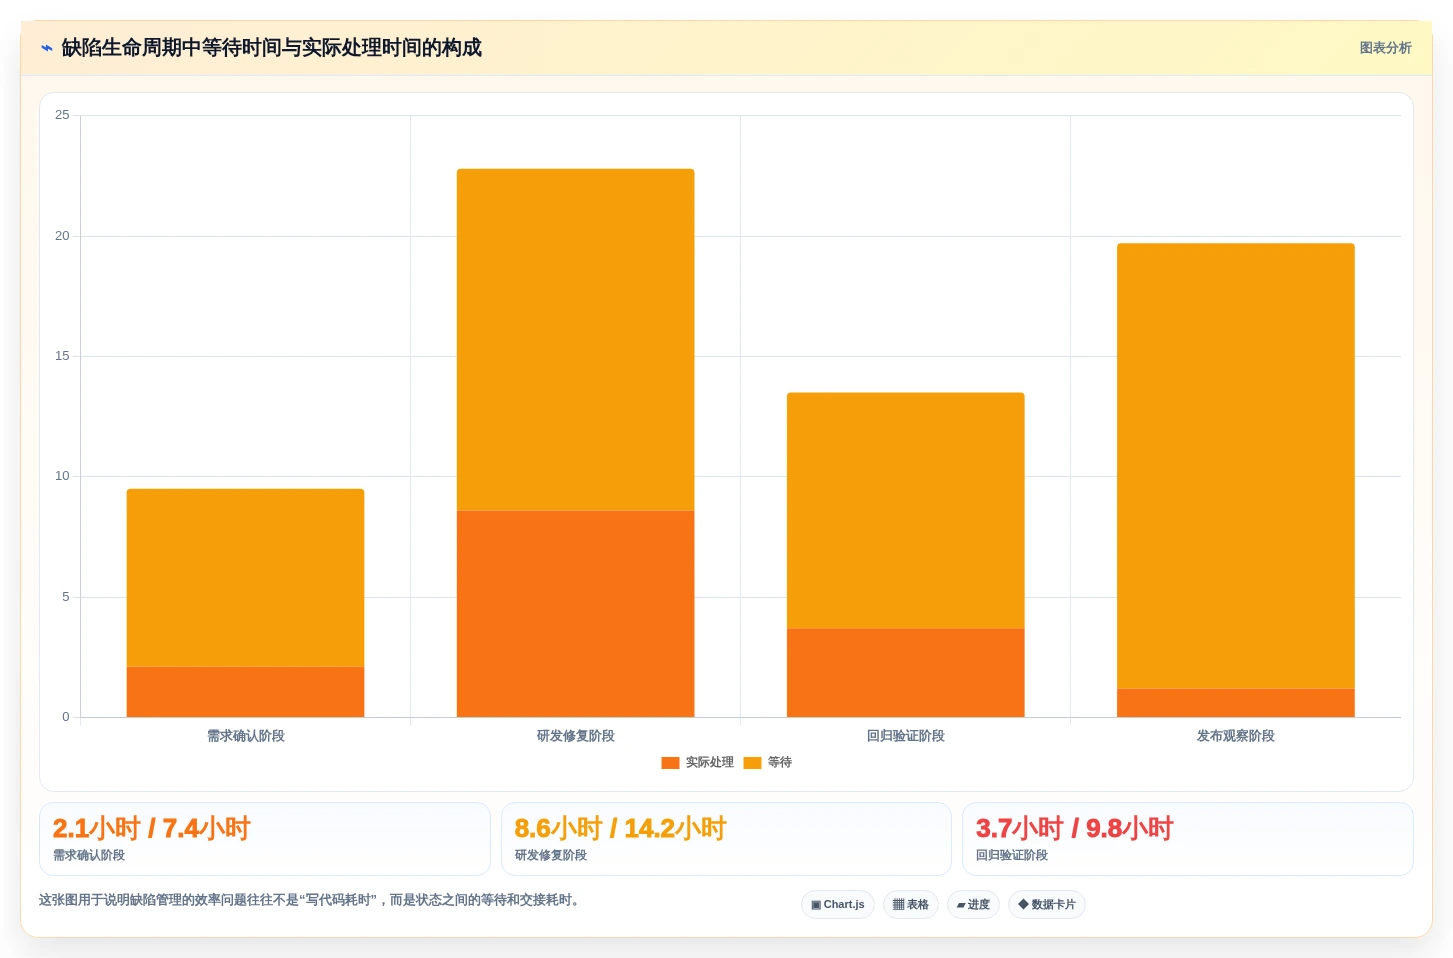Click the y-axis value 15

(62, 356)
